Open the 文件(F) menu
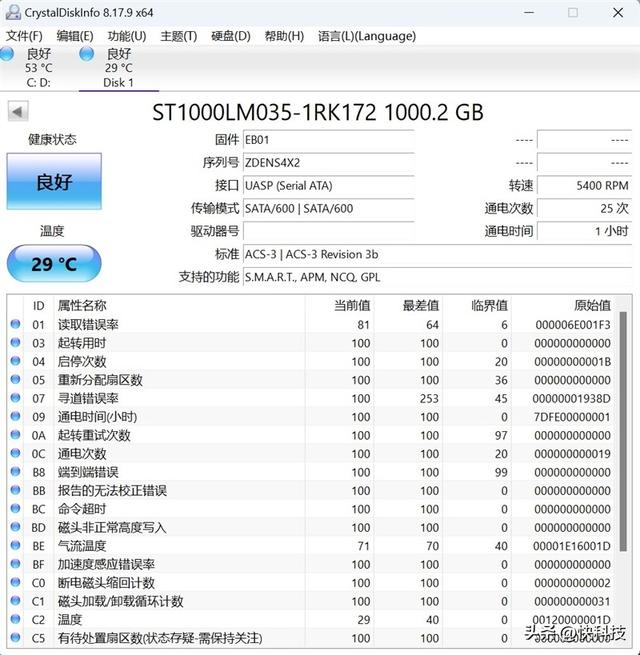 point(24,36)
